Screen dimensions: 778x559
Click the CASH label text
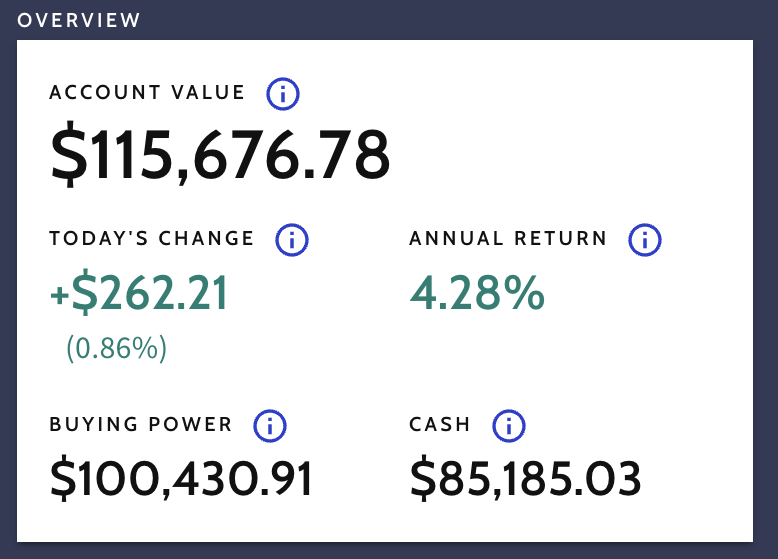coord(440,425)
